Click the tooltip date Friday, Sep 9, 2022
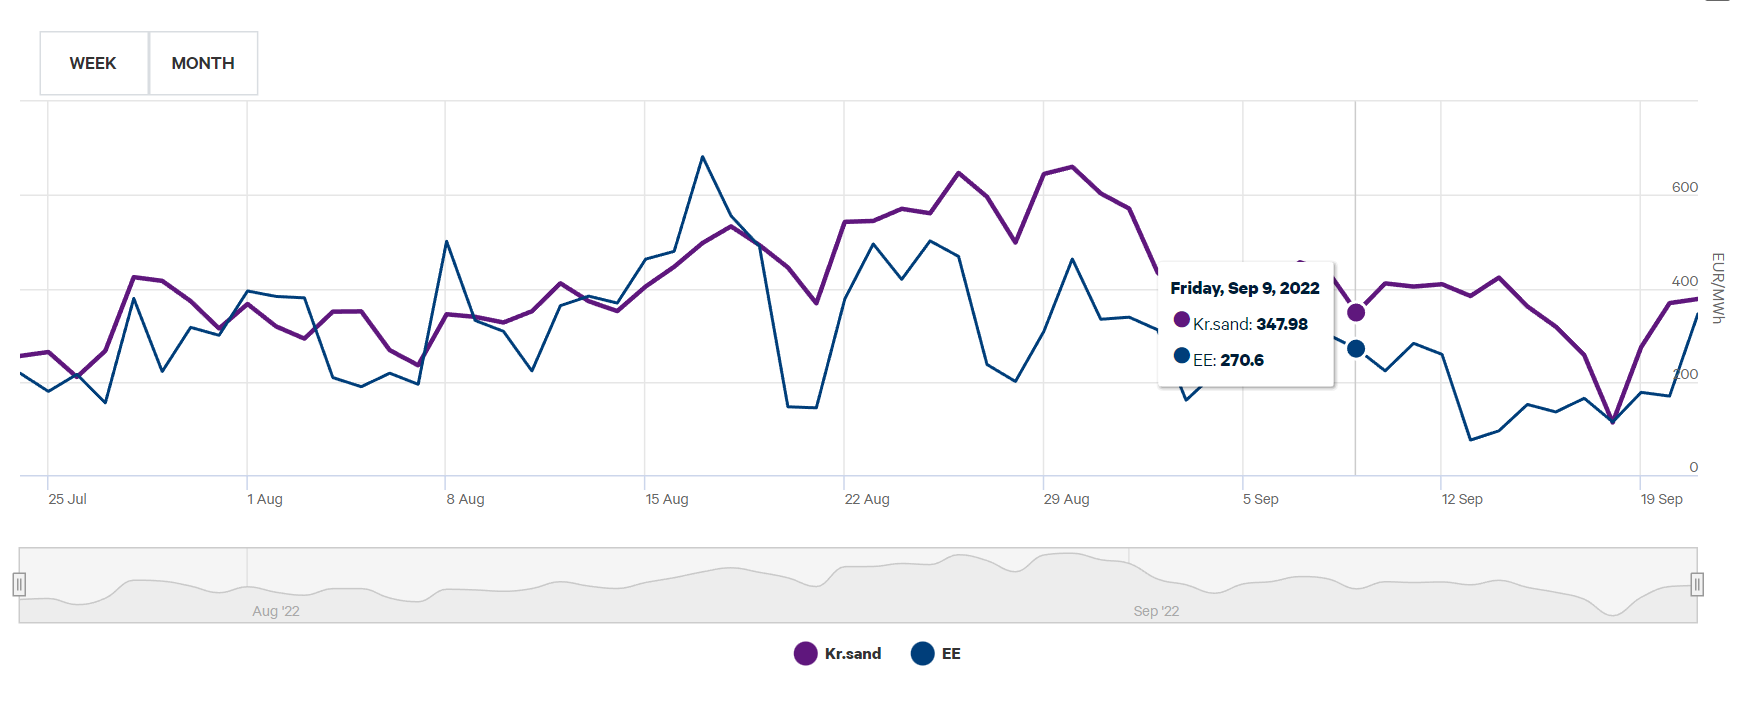The image size is (1747, 711). (1244, 288)
